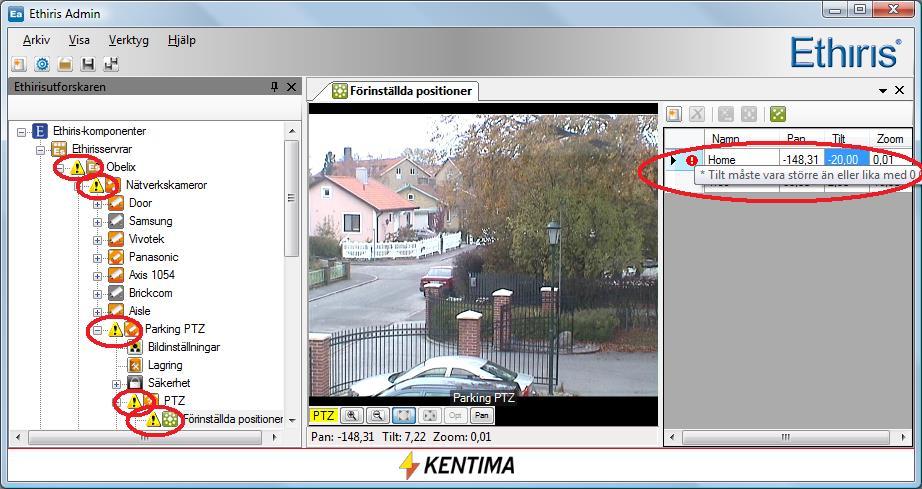Screen dimensions: 922x489
Task: Click the save all toolbar icon
Action: [x=111, y=64]
